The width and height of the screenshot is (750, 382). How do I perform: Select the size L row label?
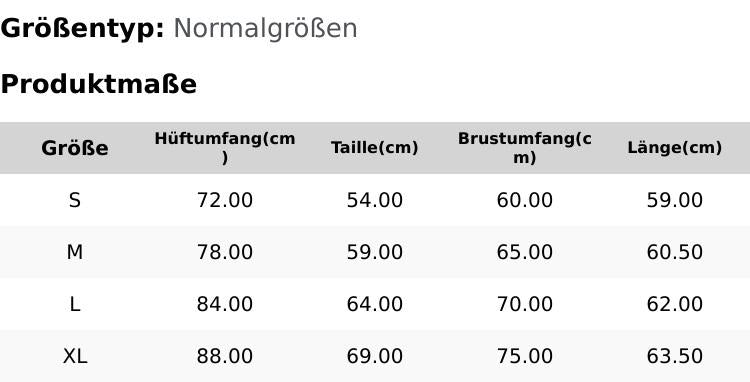[x=75, y=304]
